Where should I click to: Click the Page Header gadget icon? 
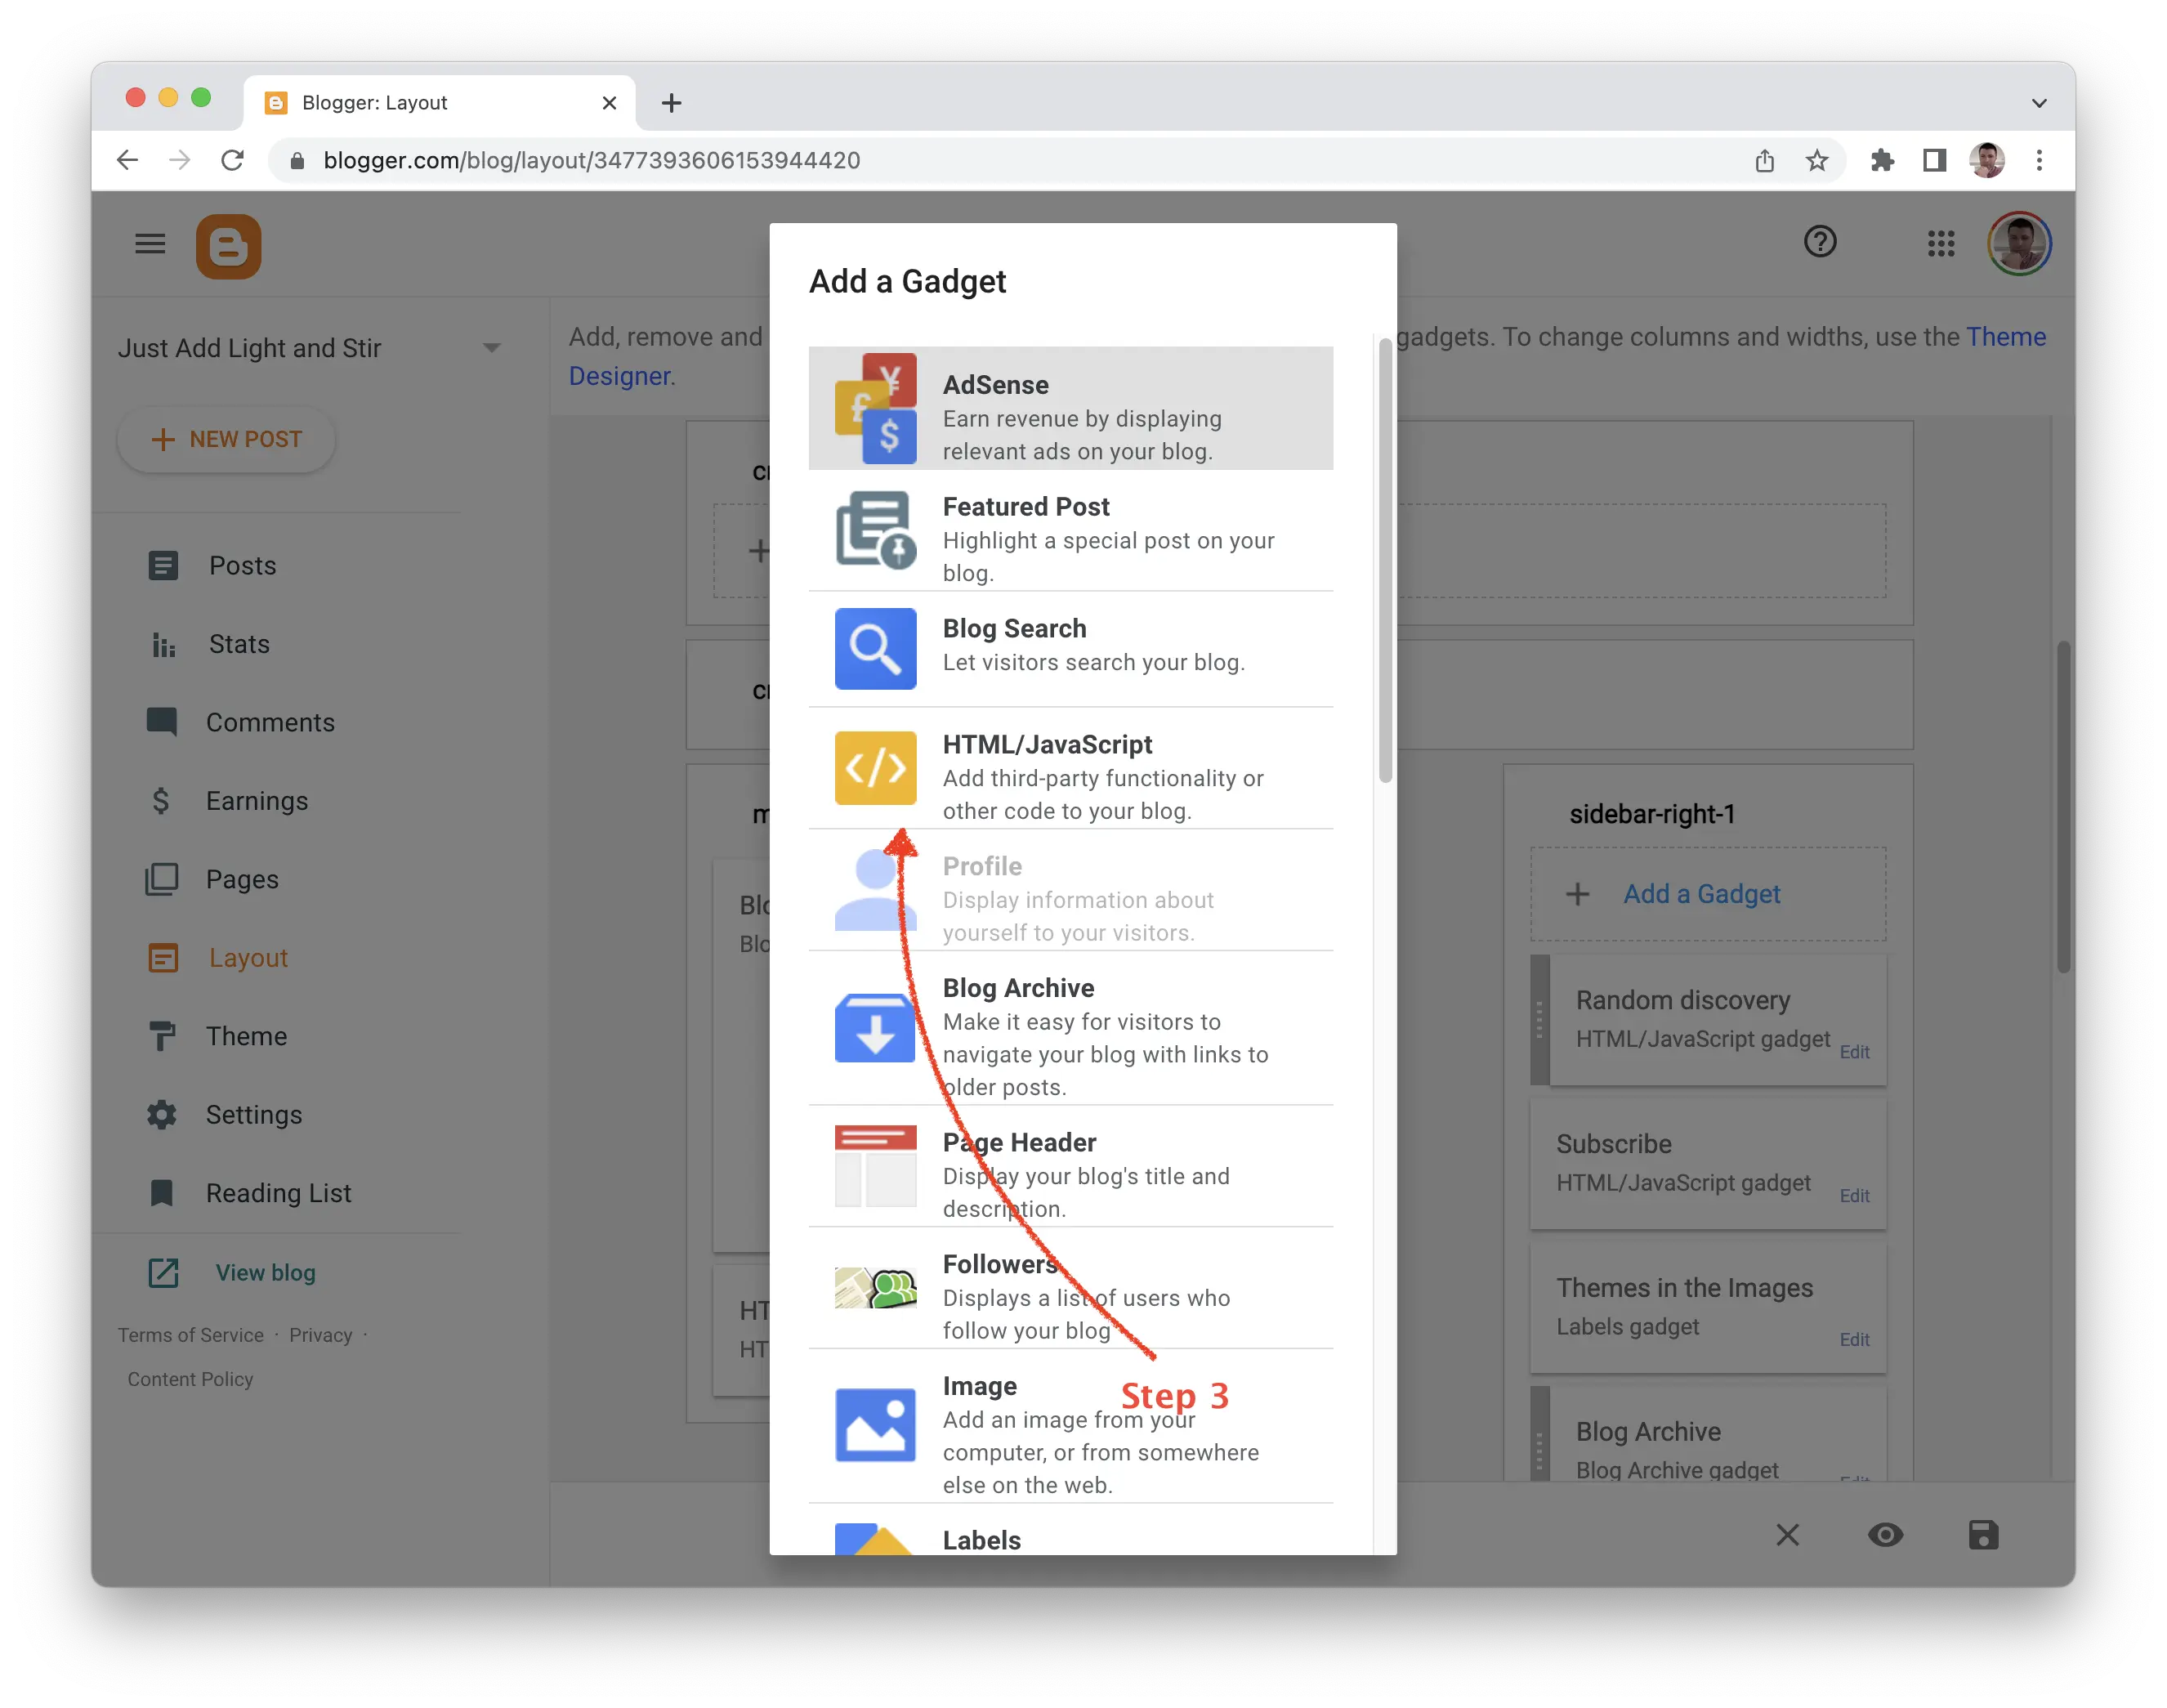(x=875, y=1166)
